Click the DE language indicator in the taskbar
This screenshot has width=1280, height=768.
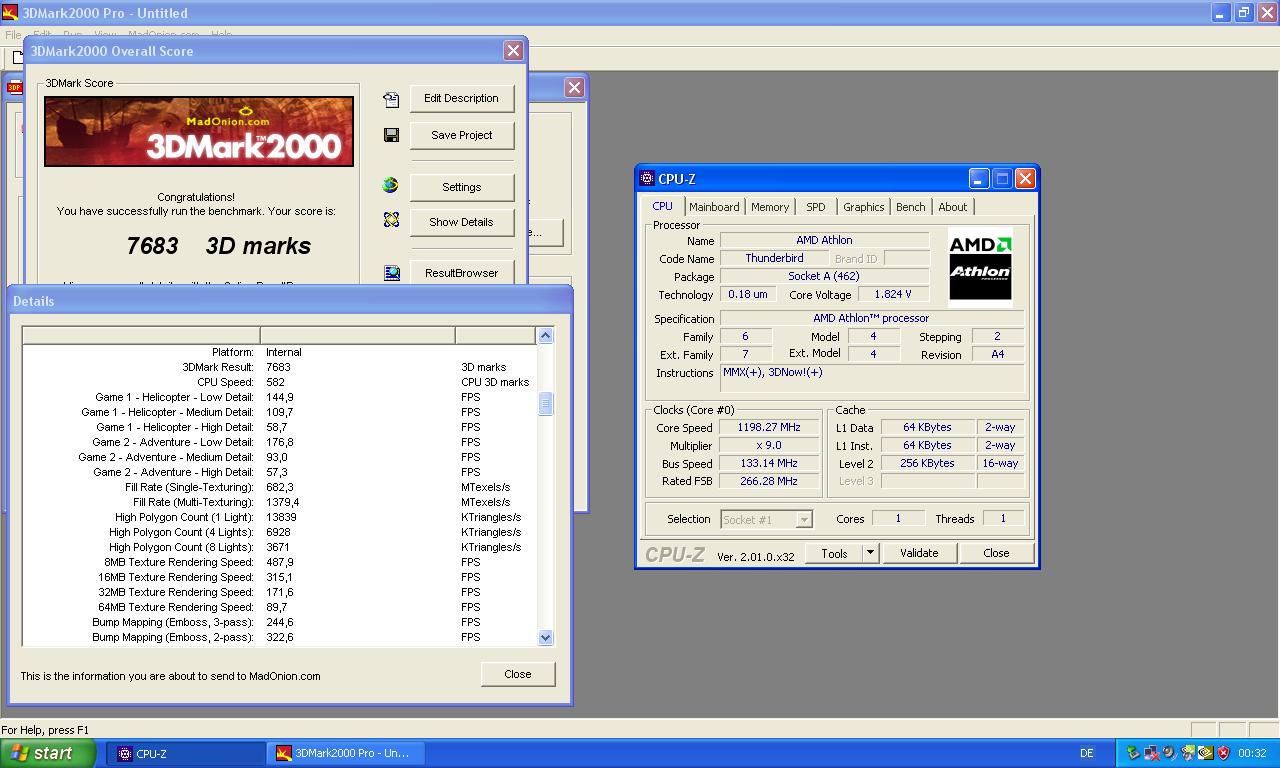pyautogui.click(x=1087, y=753)
